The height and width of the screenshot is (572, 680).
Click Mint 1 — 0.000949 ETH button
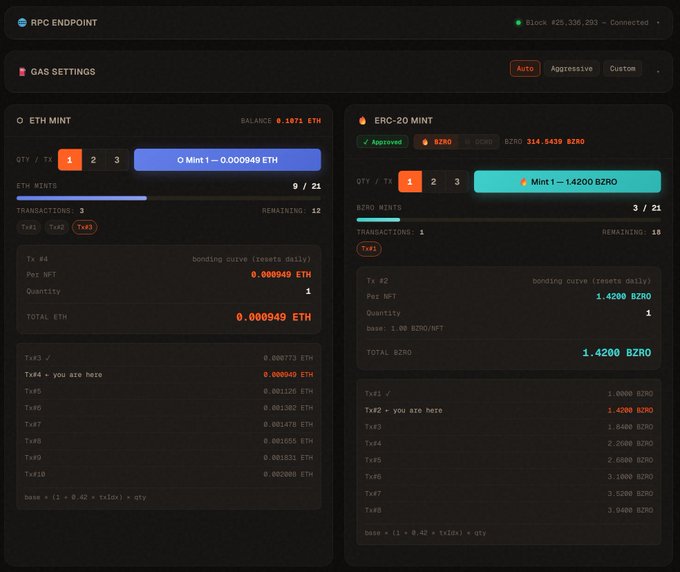[227, 160]
